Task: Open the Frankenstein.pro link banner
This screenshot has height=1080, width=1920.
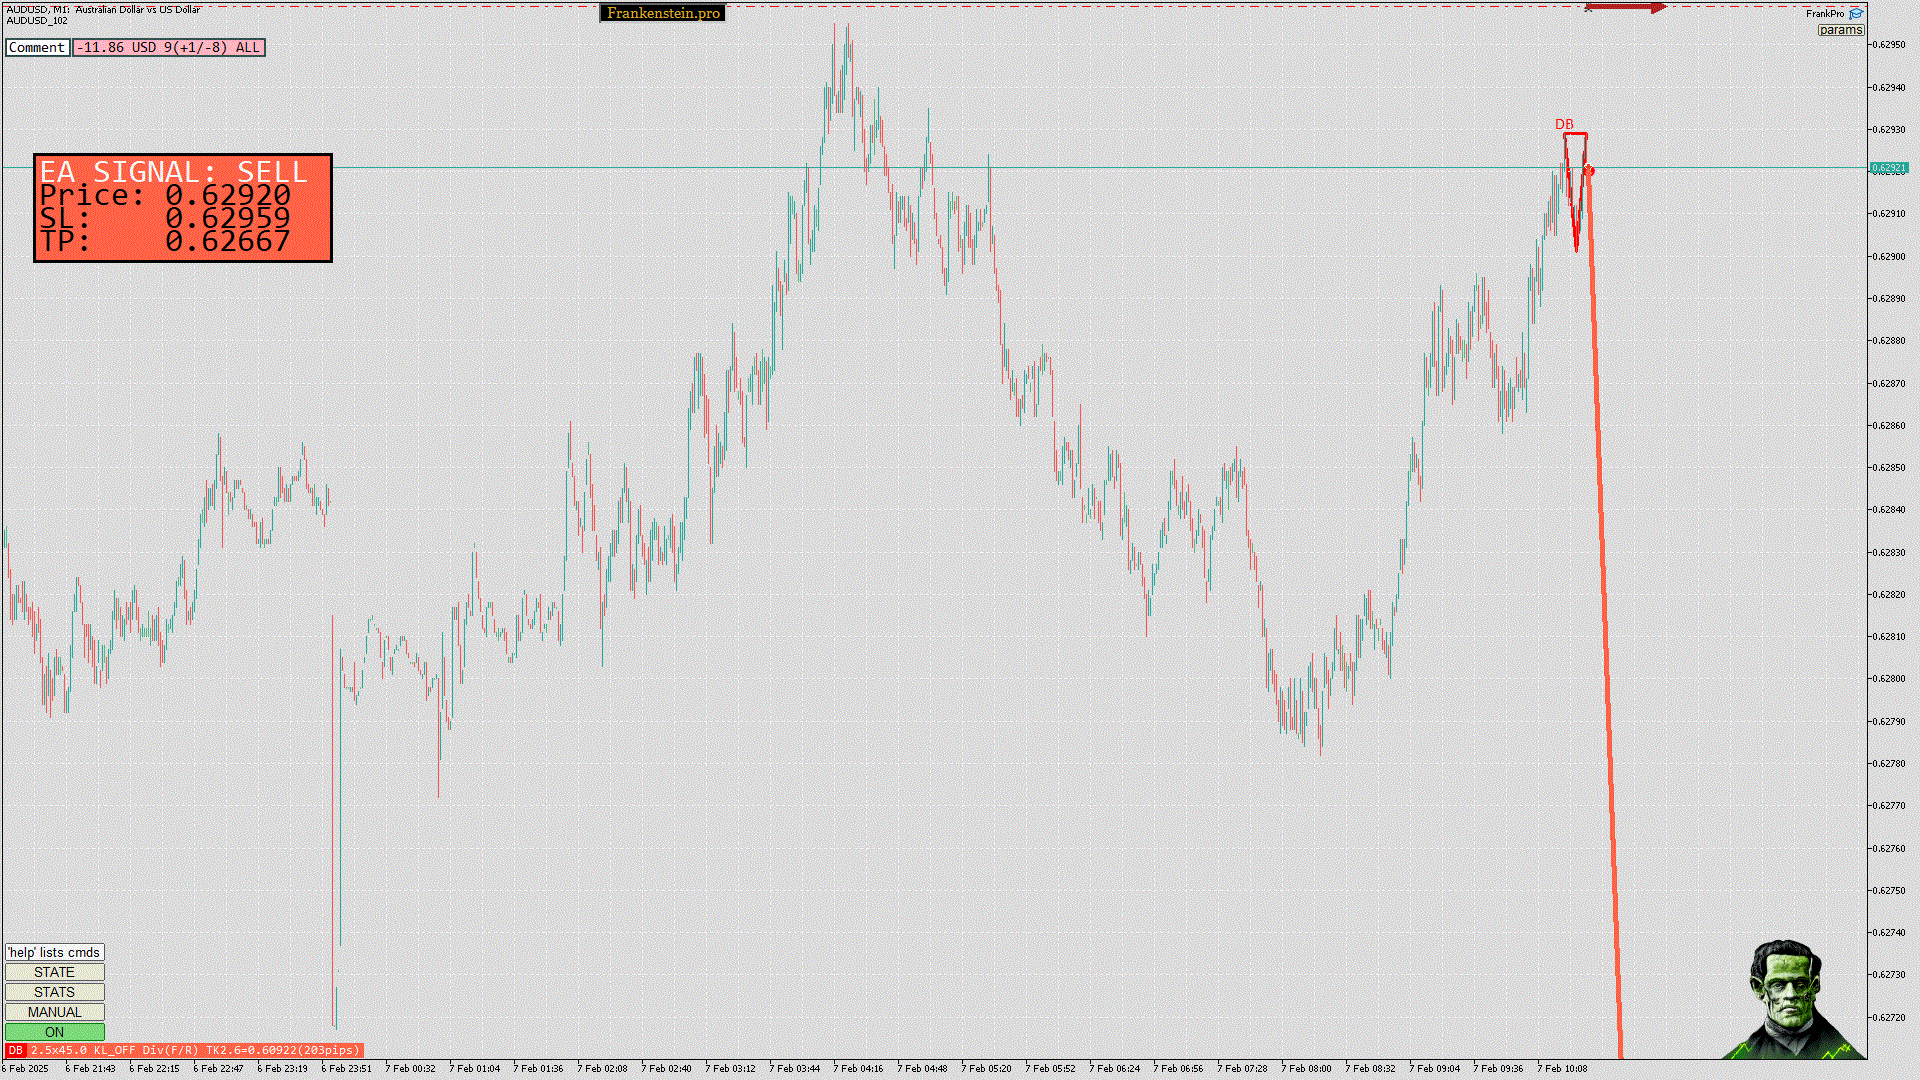Action: tap(663, 13)
